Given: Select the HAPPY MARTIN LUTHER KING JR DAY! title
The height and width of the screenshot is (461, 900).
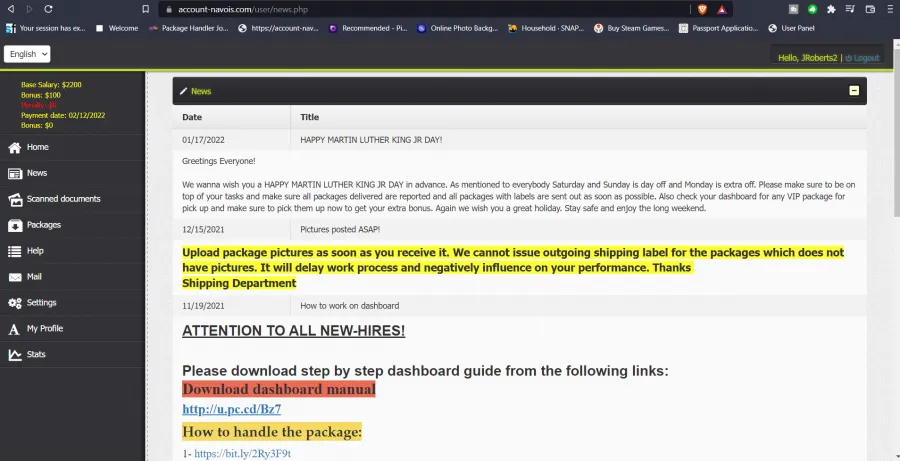Looking at the screenshot, I should tap(371, 140).
